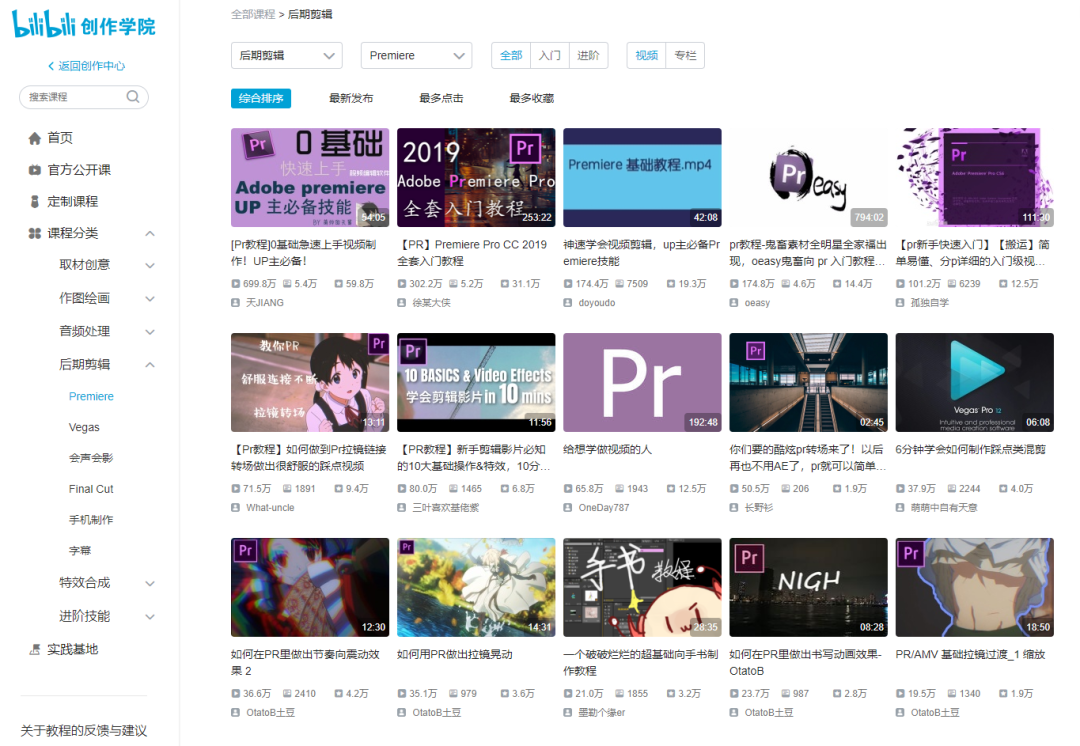
Task: Click 全部课程 breadcrumb link
Action: (253, 14)
